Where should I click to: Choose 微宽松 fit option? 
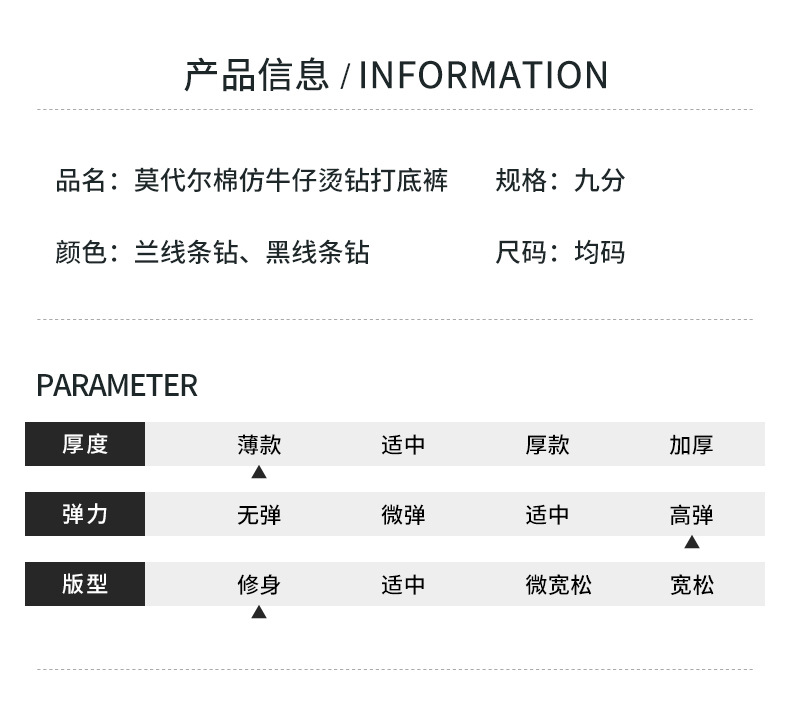click(x=558, y=585)
